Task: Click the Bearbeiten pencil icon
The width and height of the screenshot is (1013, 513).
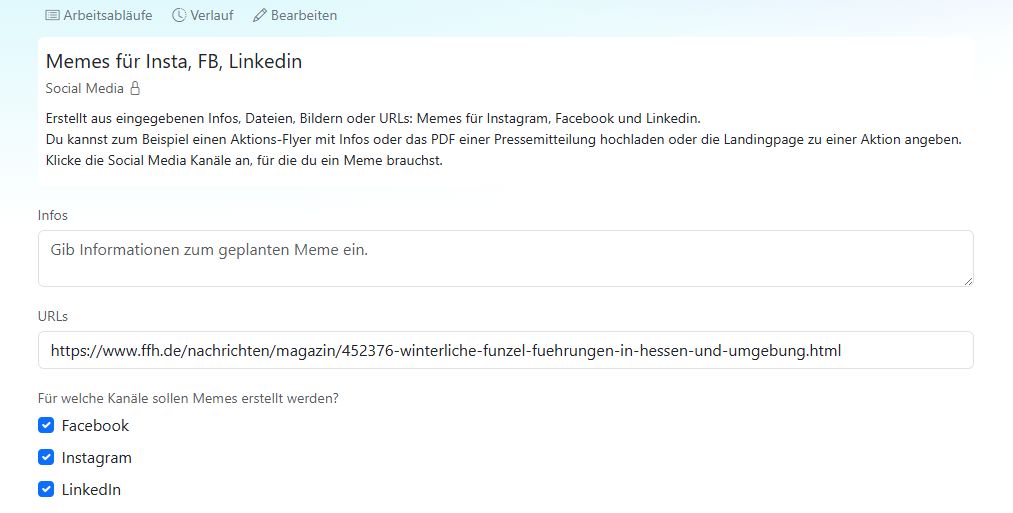Action: click(260, 16)
